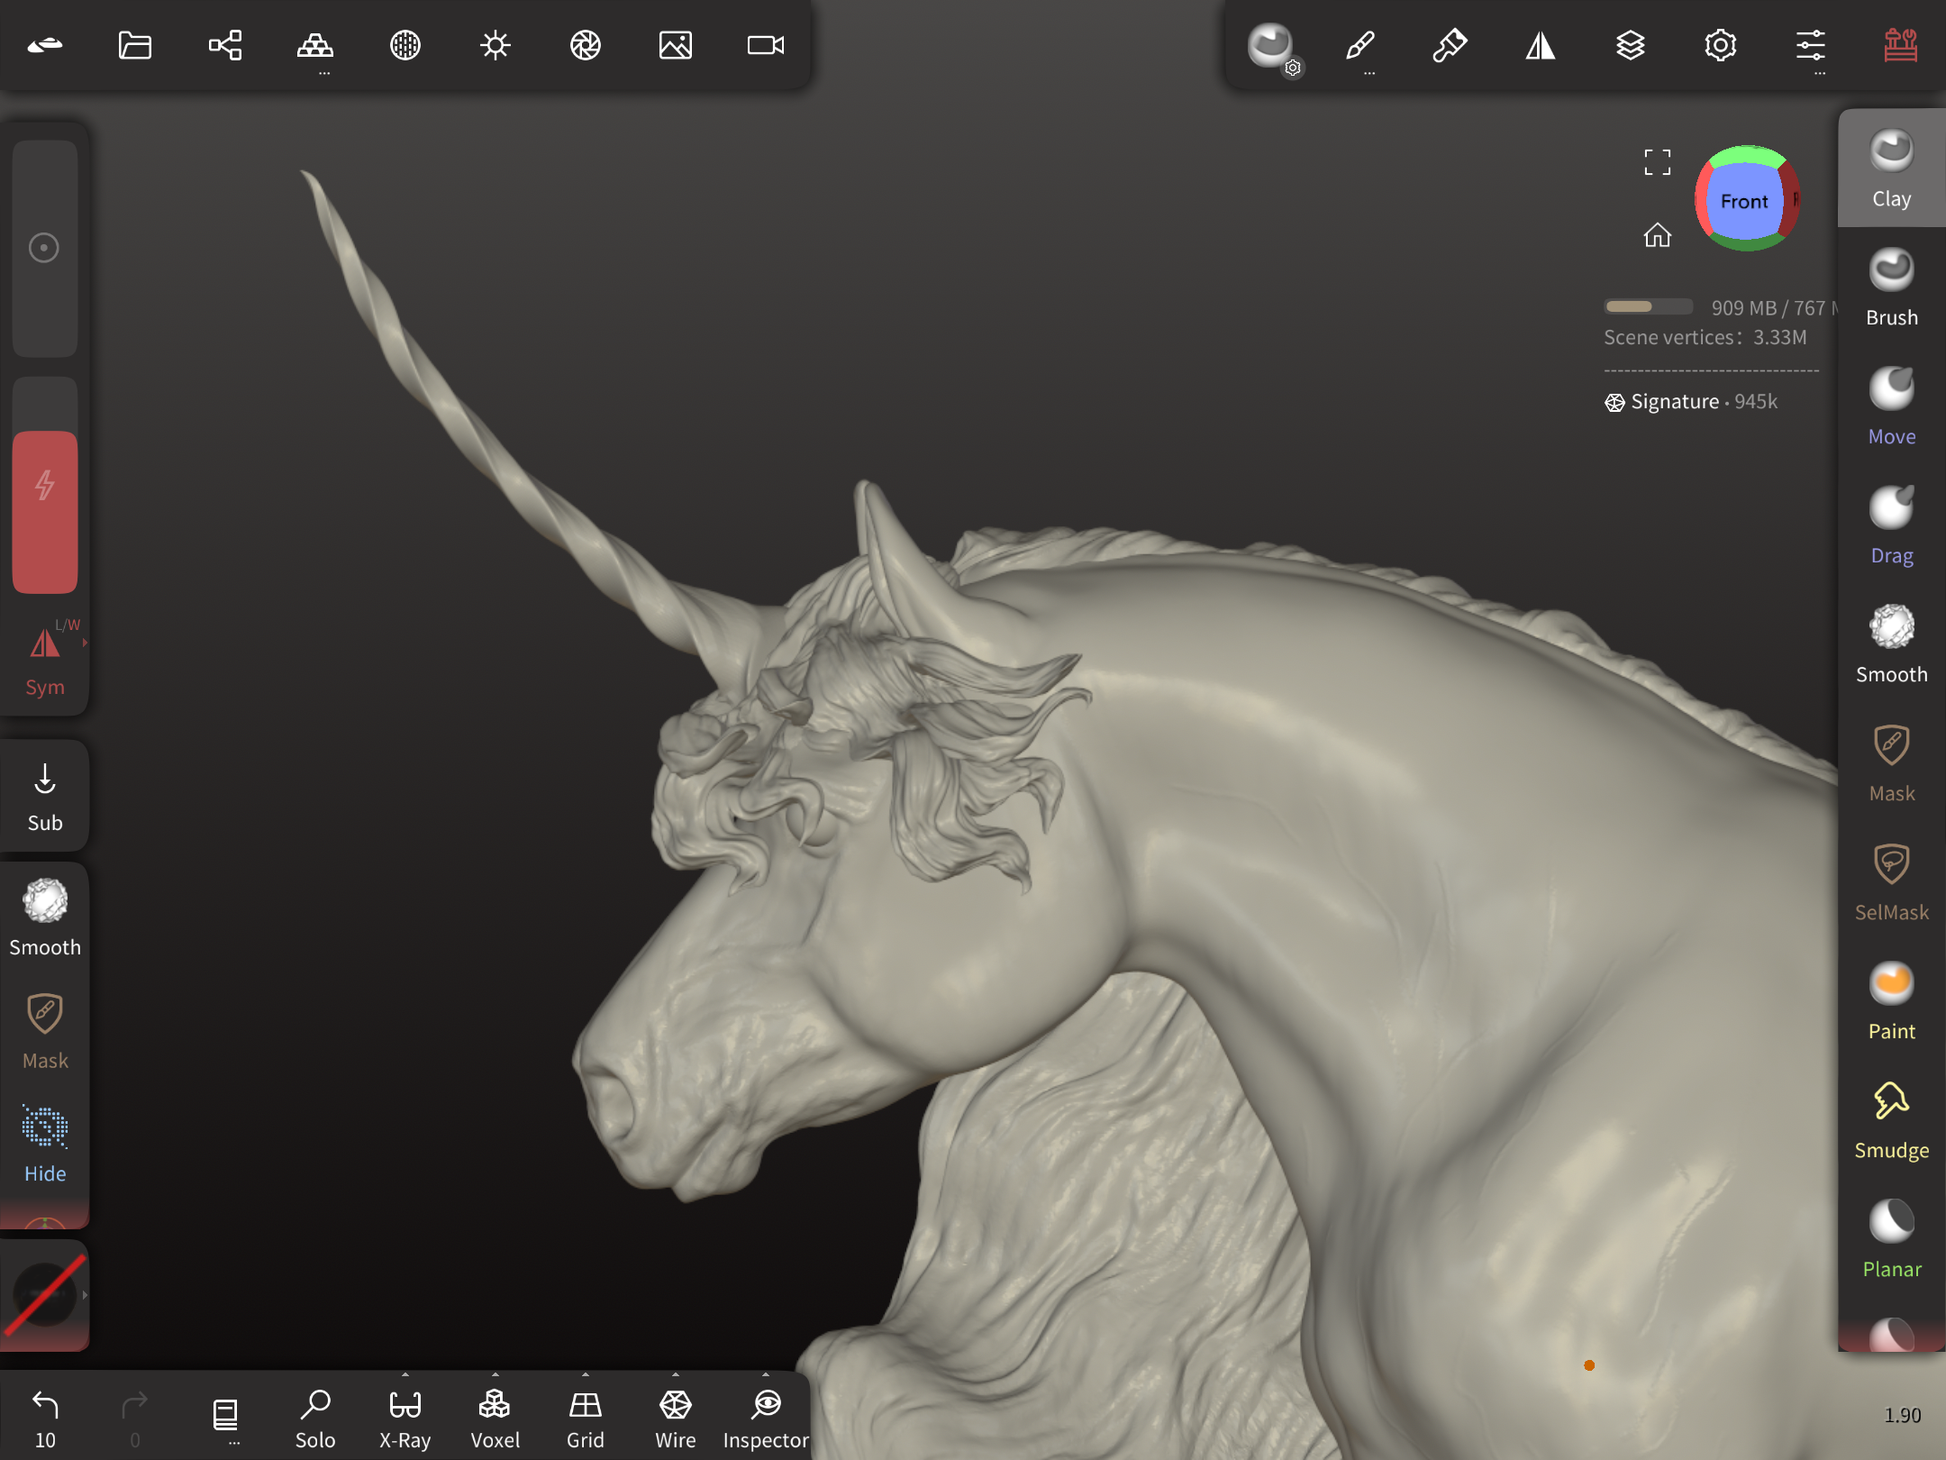Expand Inspector options arrow

point(765,1375)
